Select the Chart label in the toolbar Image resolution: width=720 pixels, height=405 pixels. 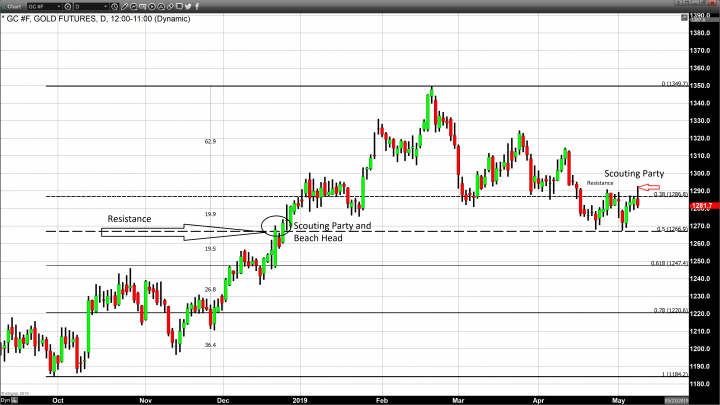click(13, 6)
